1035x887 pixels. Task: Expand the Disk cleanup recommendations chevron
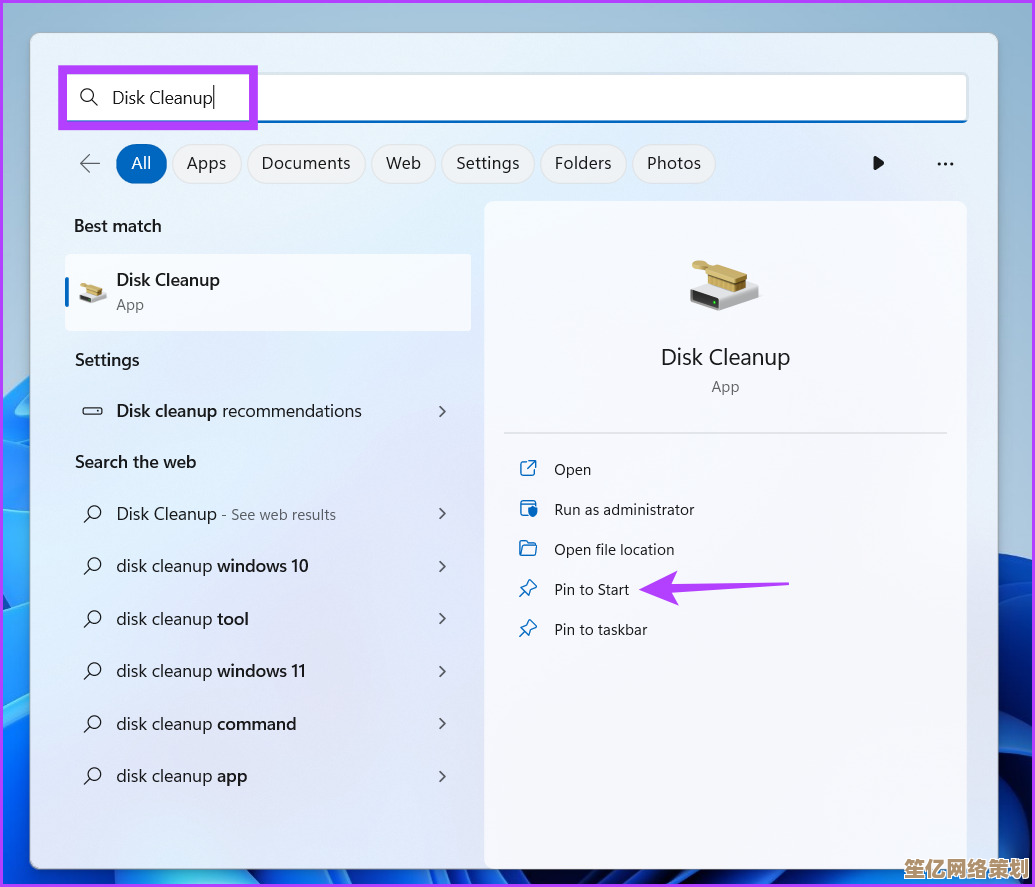442,411
